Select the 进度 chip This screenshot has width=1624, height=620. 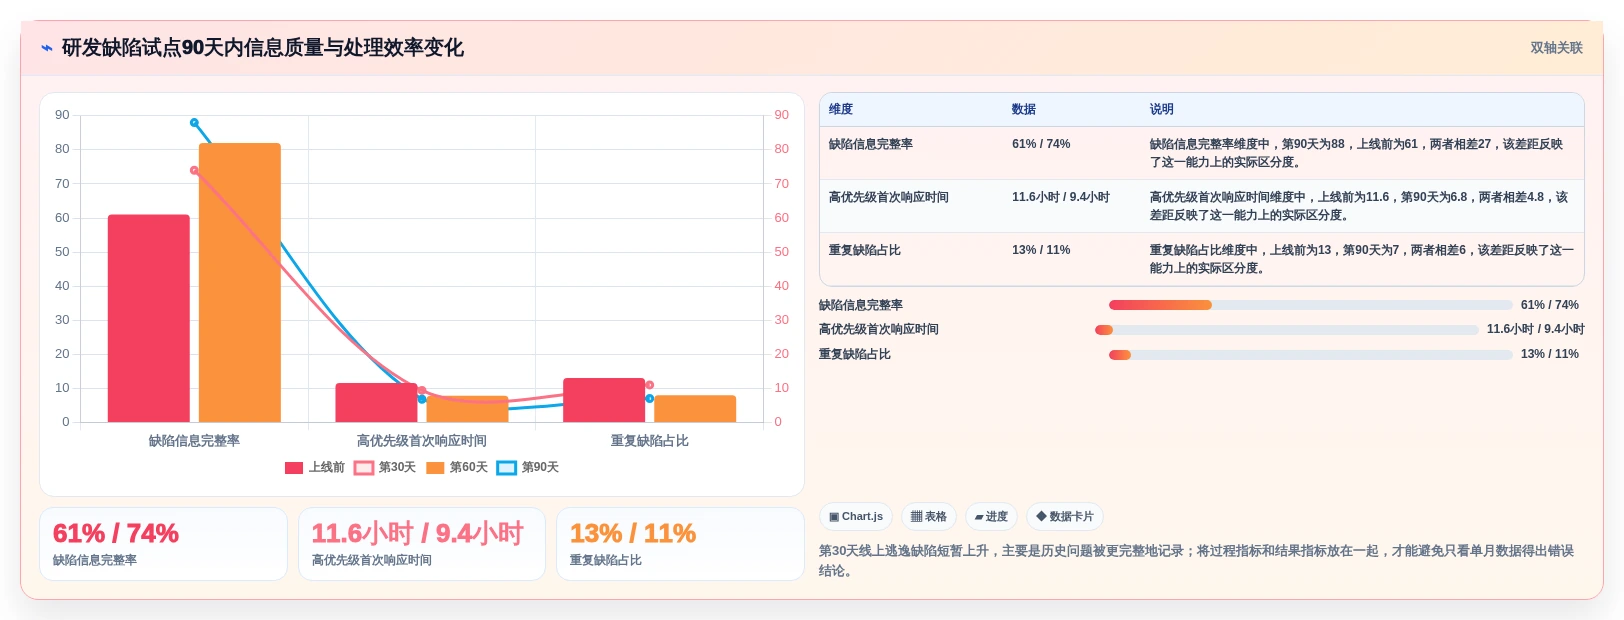point(991,517)
